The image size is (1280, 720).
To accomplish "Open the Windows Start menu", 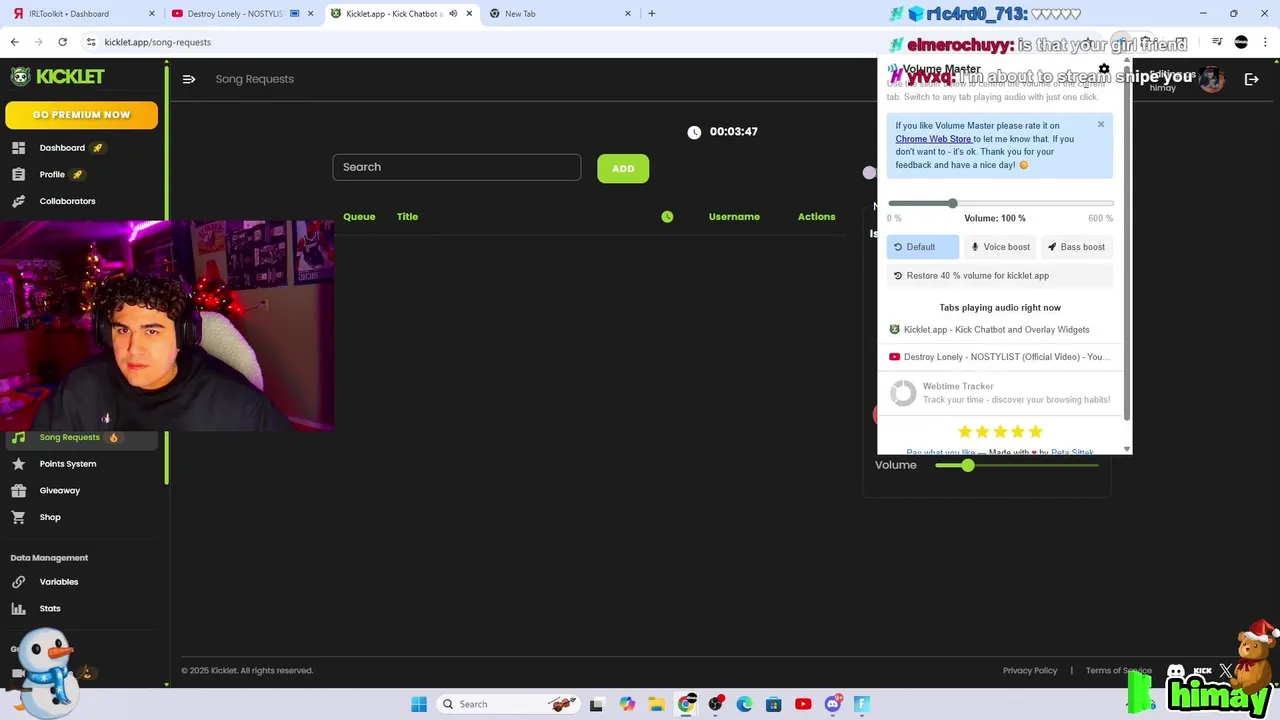I will coord(419,704).
